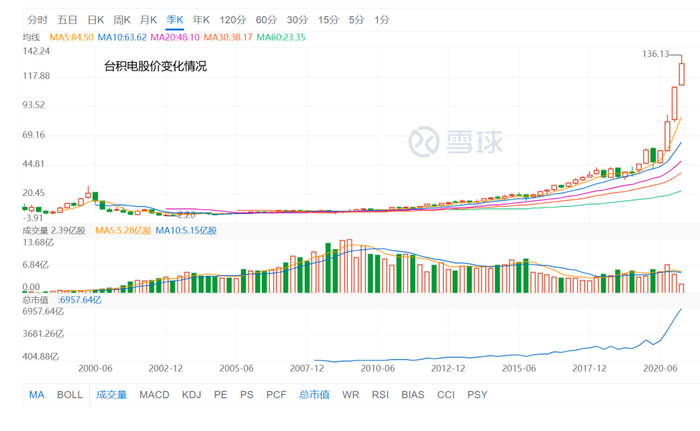Image resolution: width=700 pixels, height=431 pixels.
Task: Toggle the 总市值 market cap indicator
Action: tap(314, 395)
